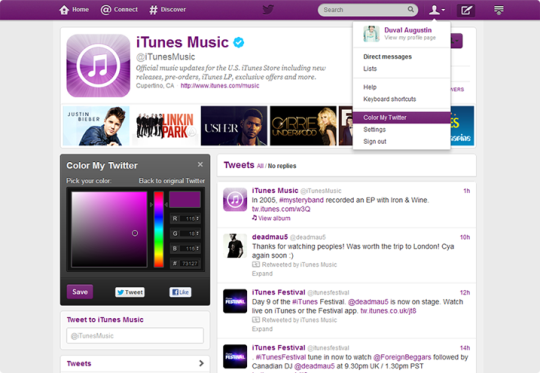Click Back to original Twitter link

coord(172,181)
